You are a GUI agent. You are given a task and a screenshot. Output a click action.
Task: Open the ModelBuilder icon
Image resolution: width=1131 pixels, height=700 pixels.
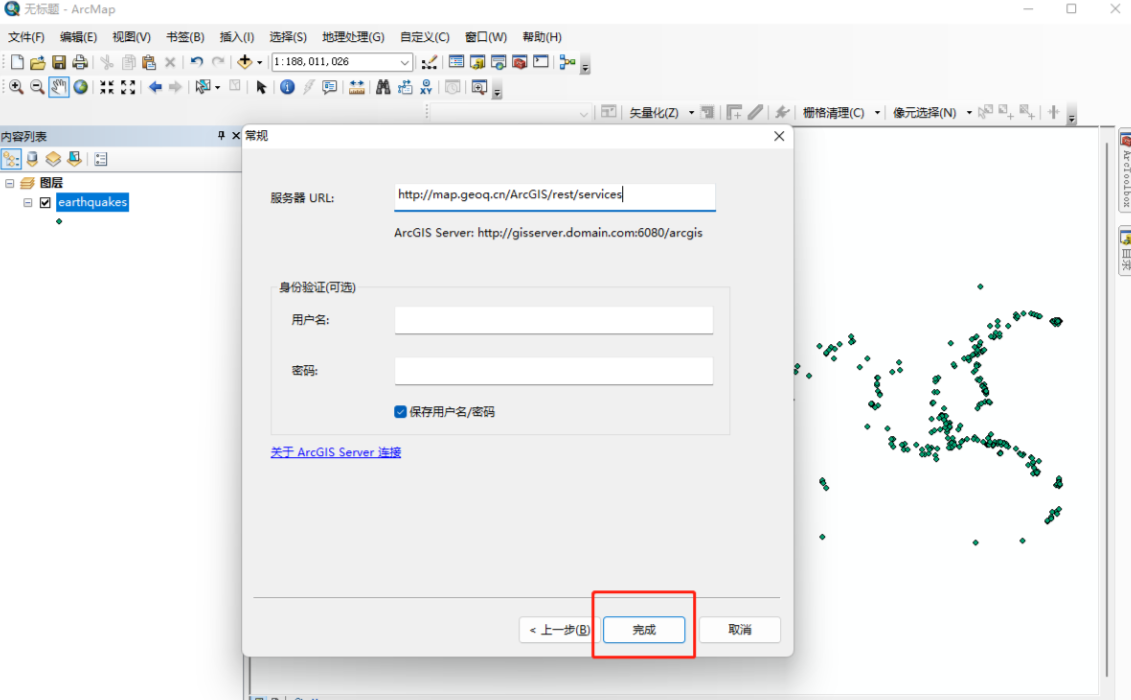(x=568, y=62)
